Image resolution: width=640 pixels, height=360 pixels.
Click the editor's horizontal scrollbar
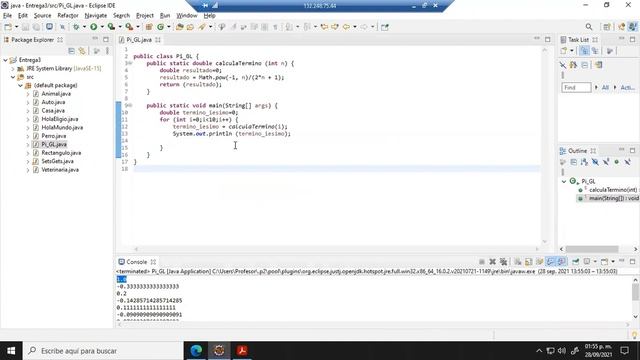pyautogui.click(x=336, y=249)
